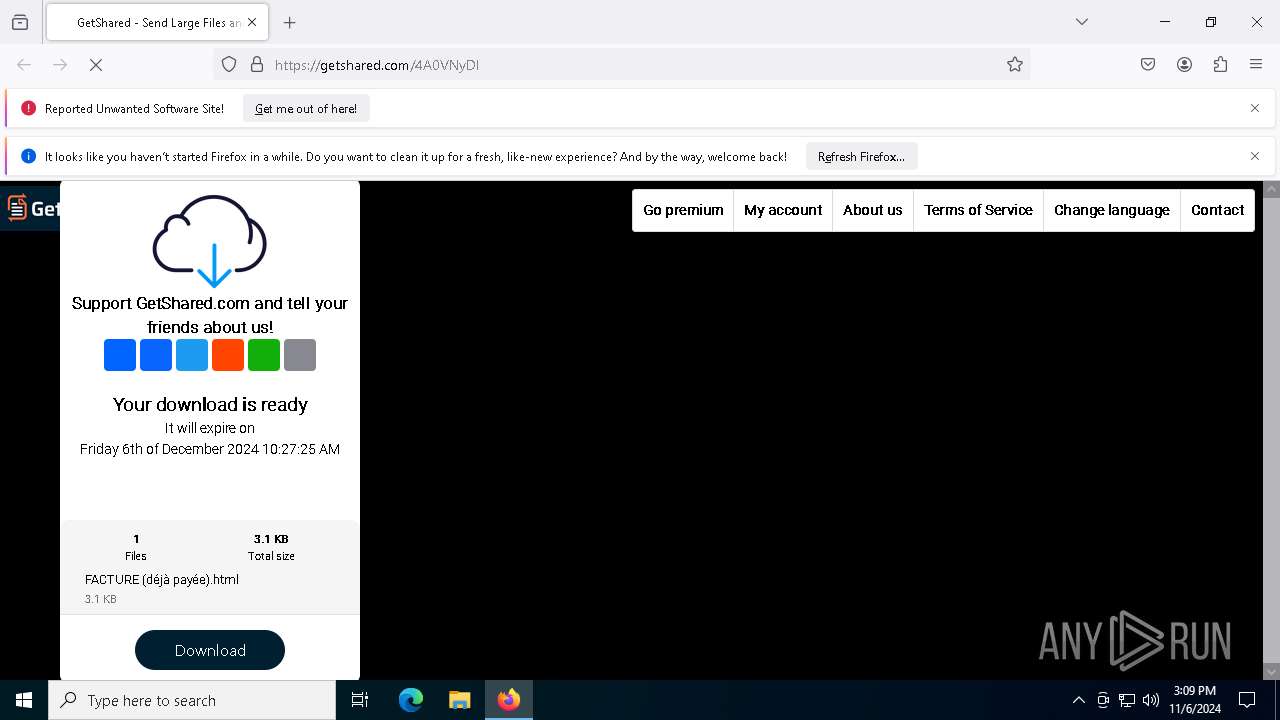
Task: Open the notification center
Action: [1247, 700]
